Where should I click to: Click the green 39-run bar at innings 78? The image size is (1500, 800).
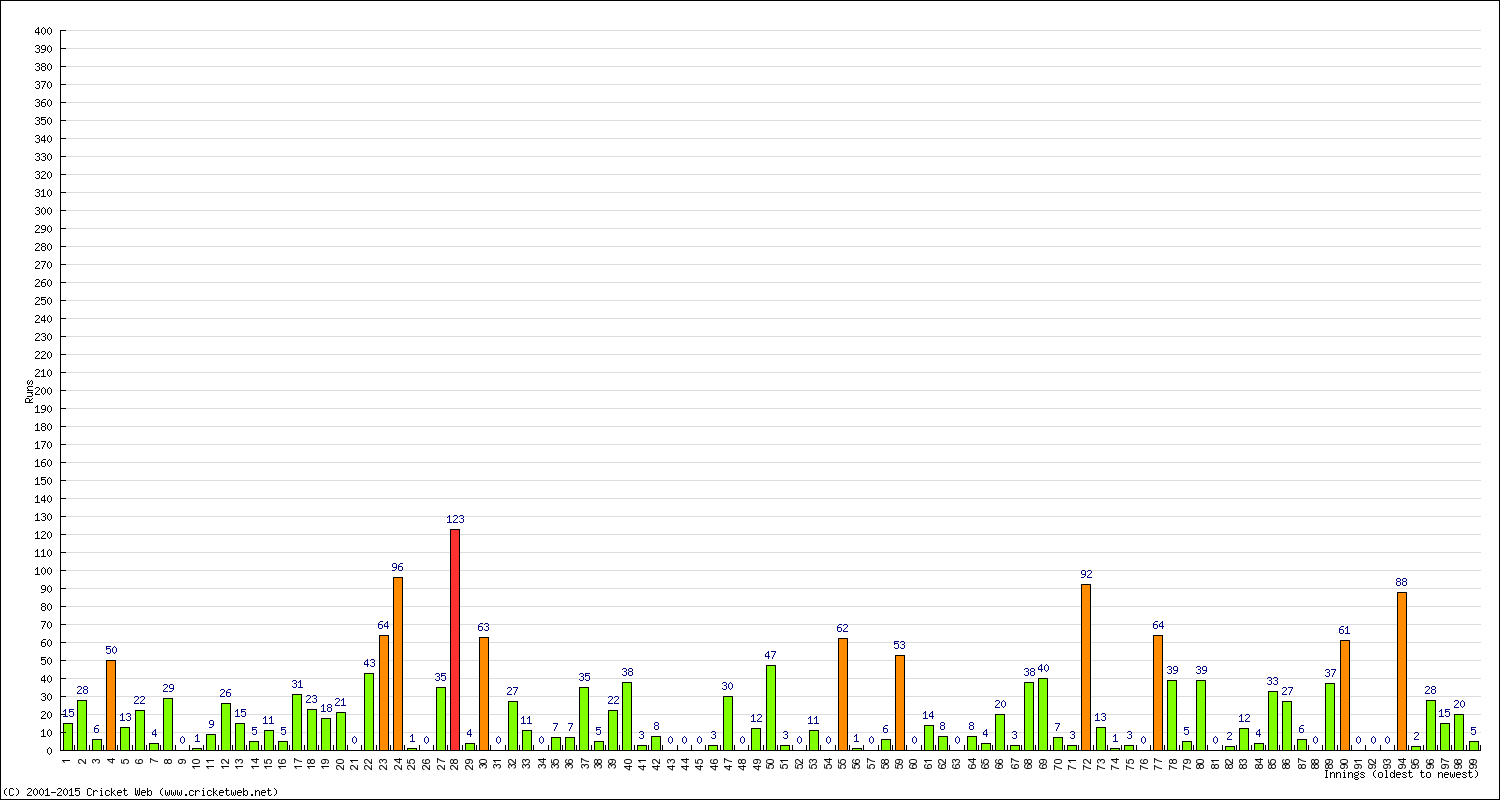point(1172,715)
